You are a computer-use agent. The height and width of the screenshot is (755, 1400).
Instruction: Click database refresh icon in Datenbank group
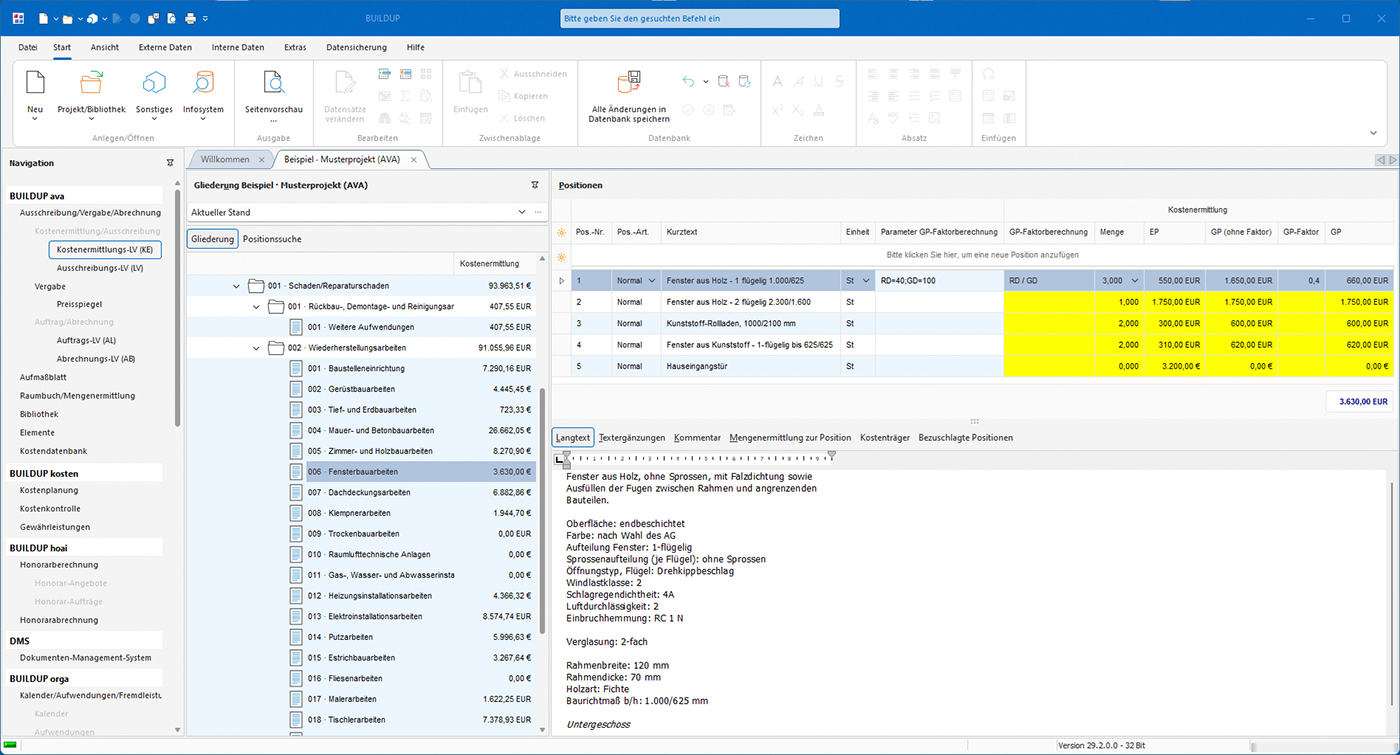746,81
